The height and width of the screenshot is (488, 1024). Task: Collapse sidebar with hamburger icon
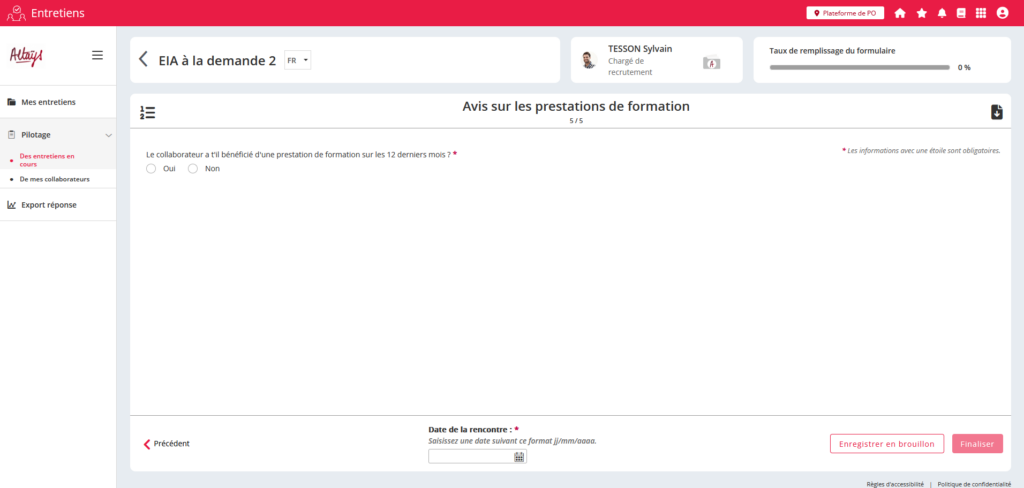point(97,55)
